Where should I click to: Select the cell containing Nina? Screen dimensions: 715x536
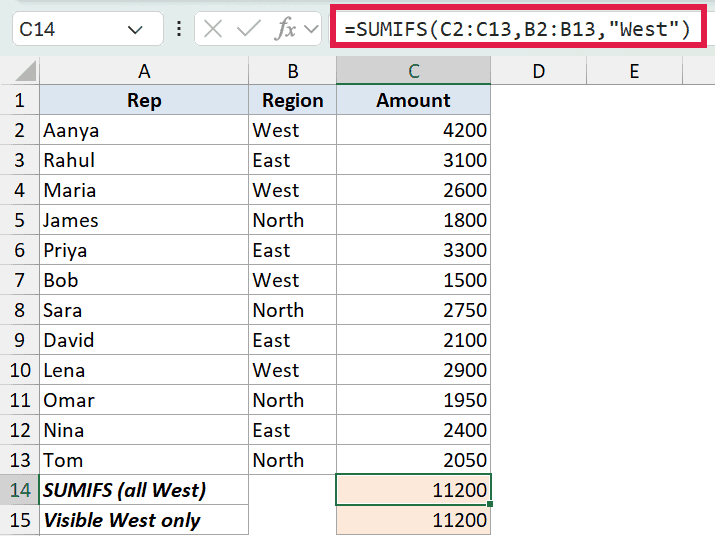(144, 430)
